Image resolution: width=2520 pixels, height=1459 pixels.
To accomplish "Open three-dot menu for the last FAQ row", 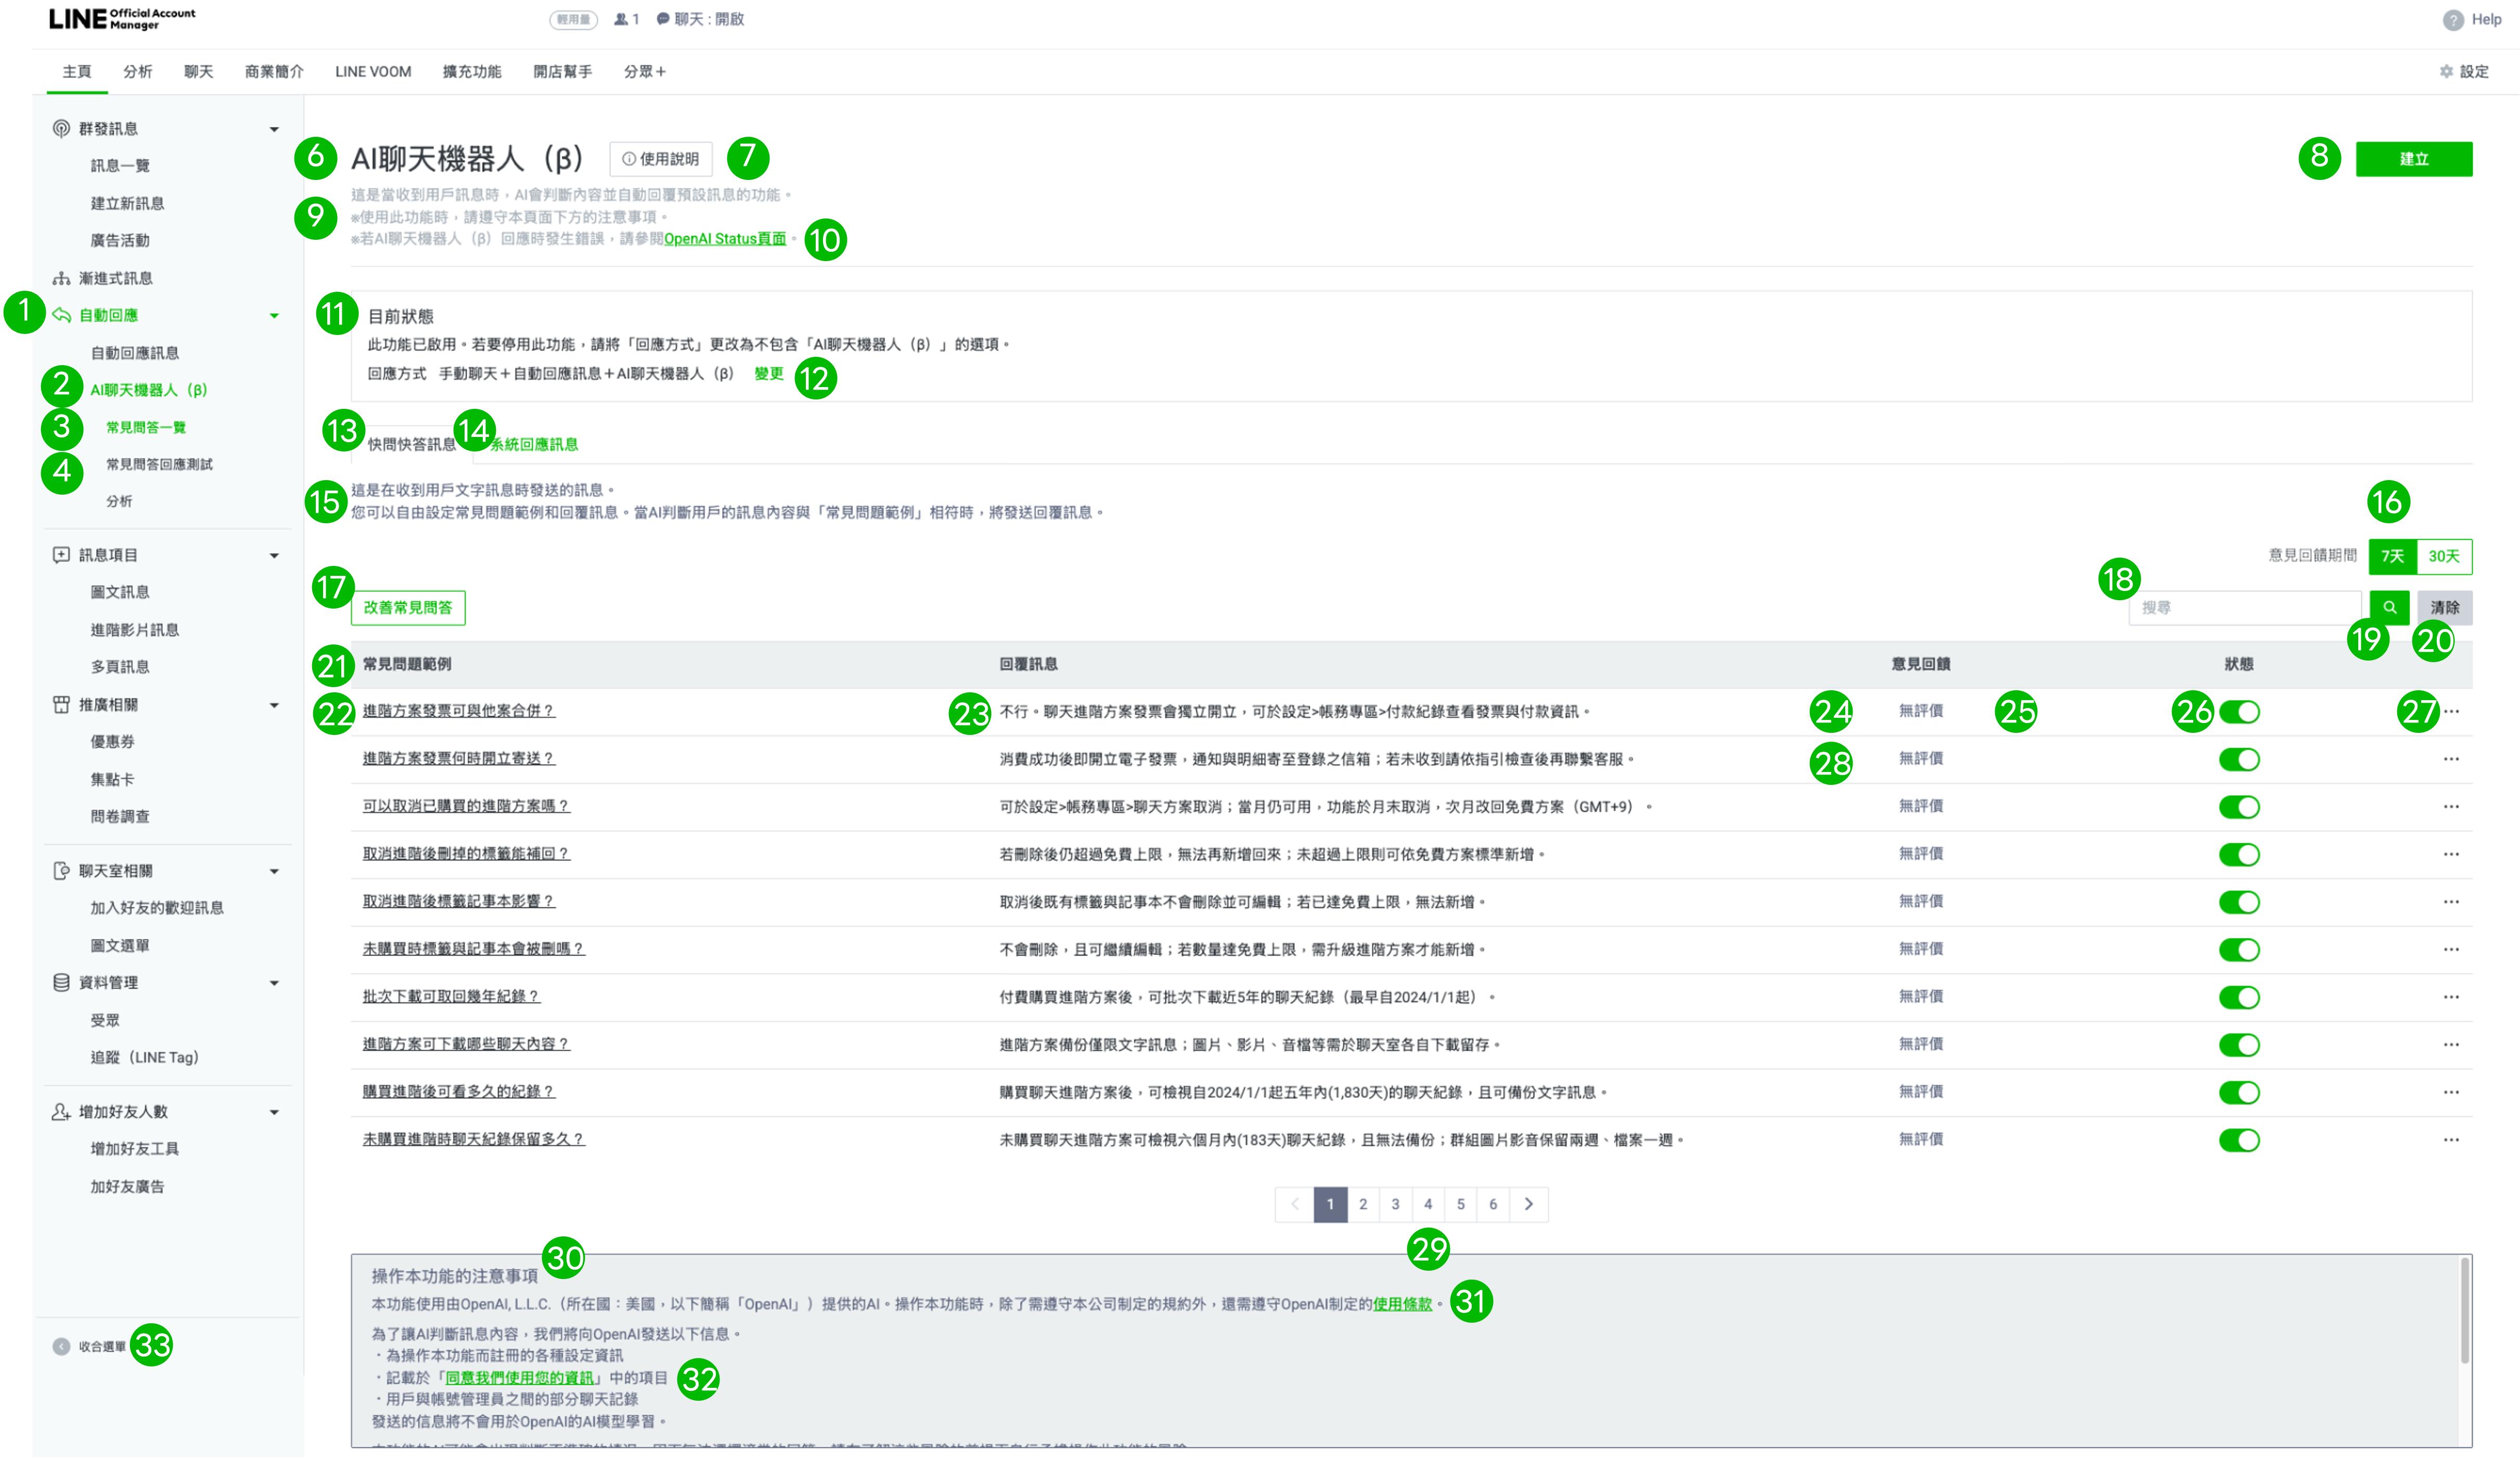I will (2451, 1140).
